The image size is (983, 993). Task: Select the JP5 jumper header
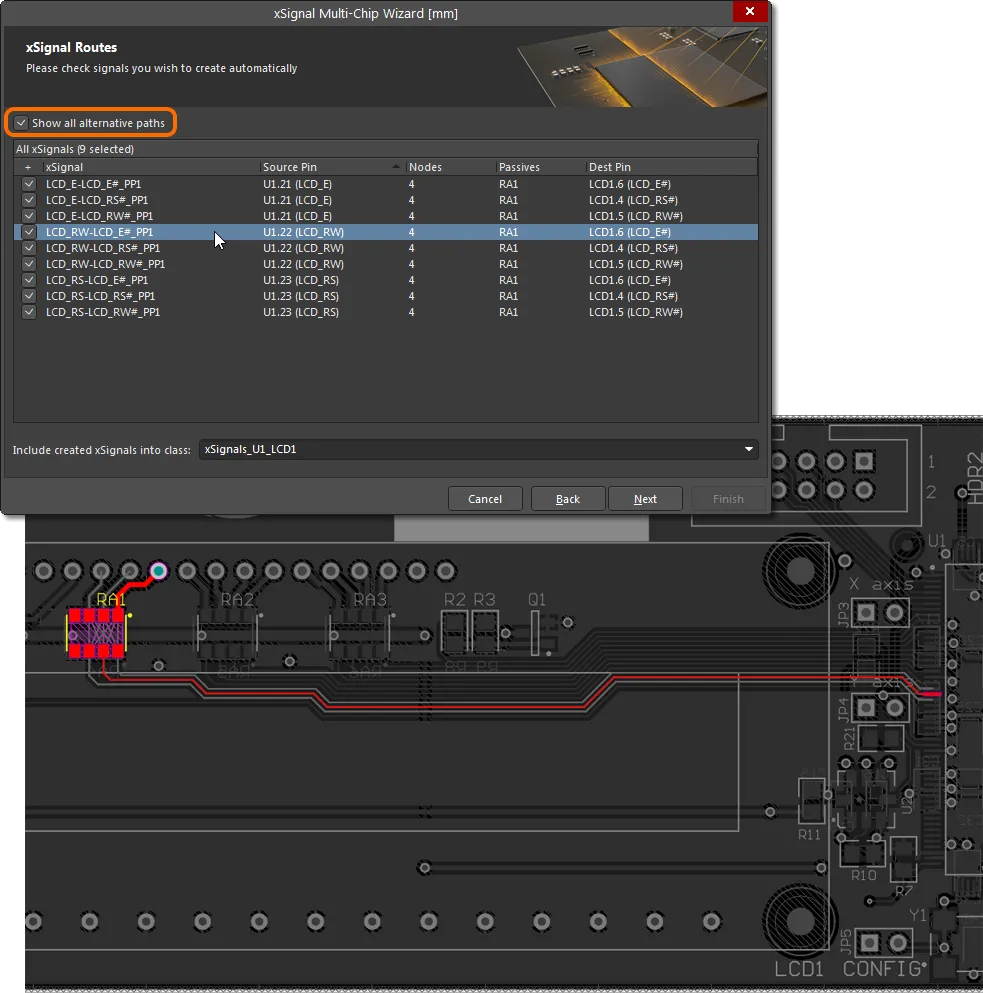(x=884, y=944)
